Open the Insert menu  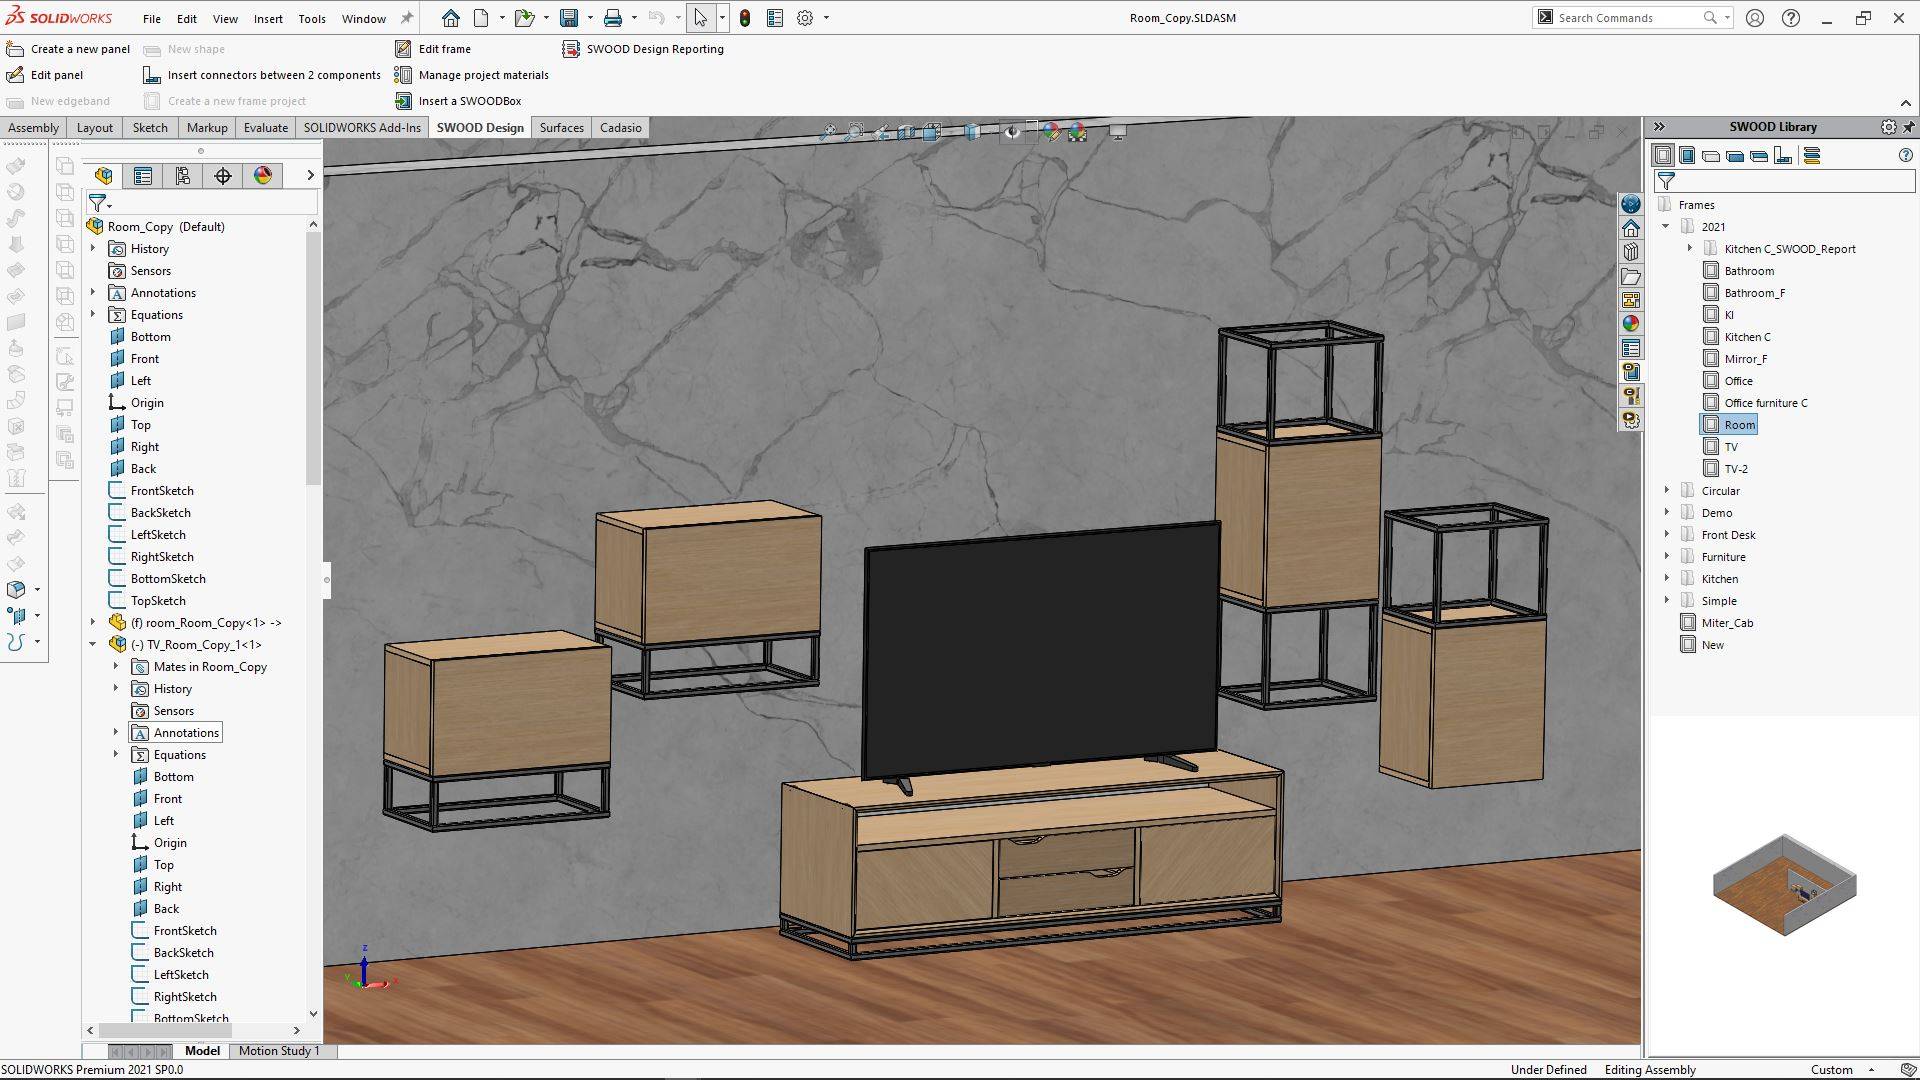pos(268,19)
